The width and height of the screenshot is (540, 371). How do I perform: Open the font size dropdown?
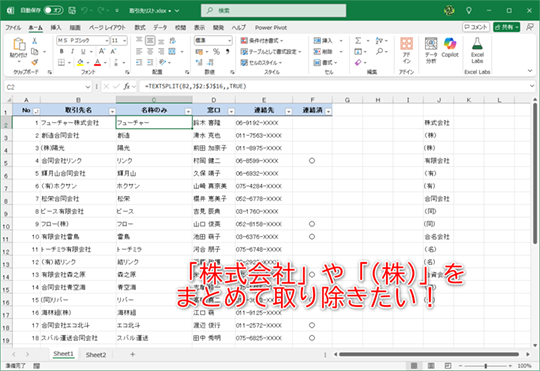tap(124, 41)
